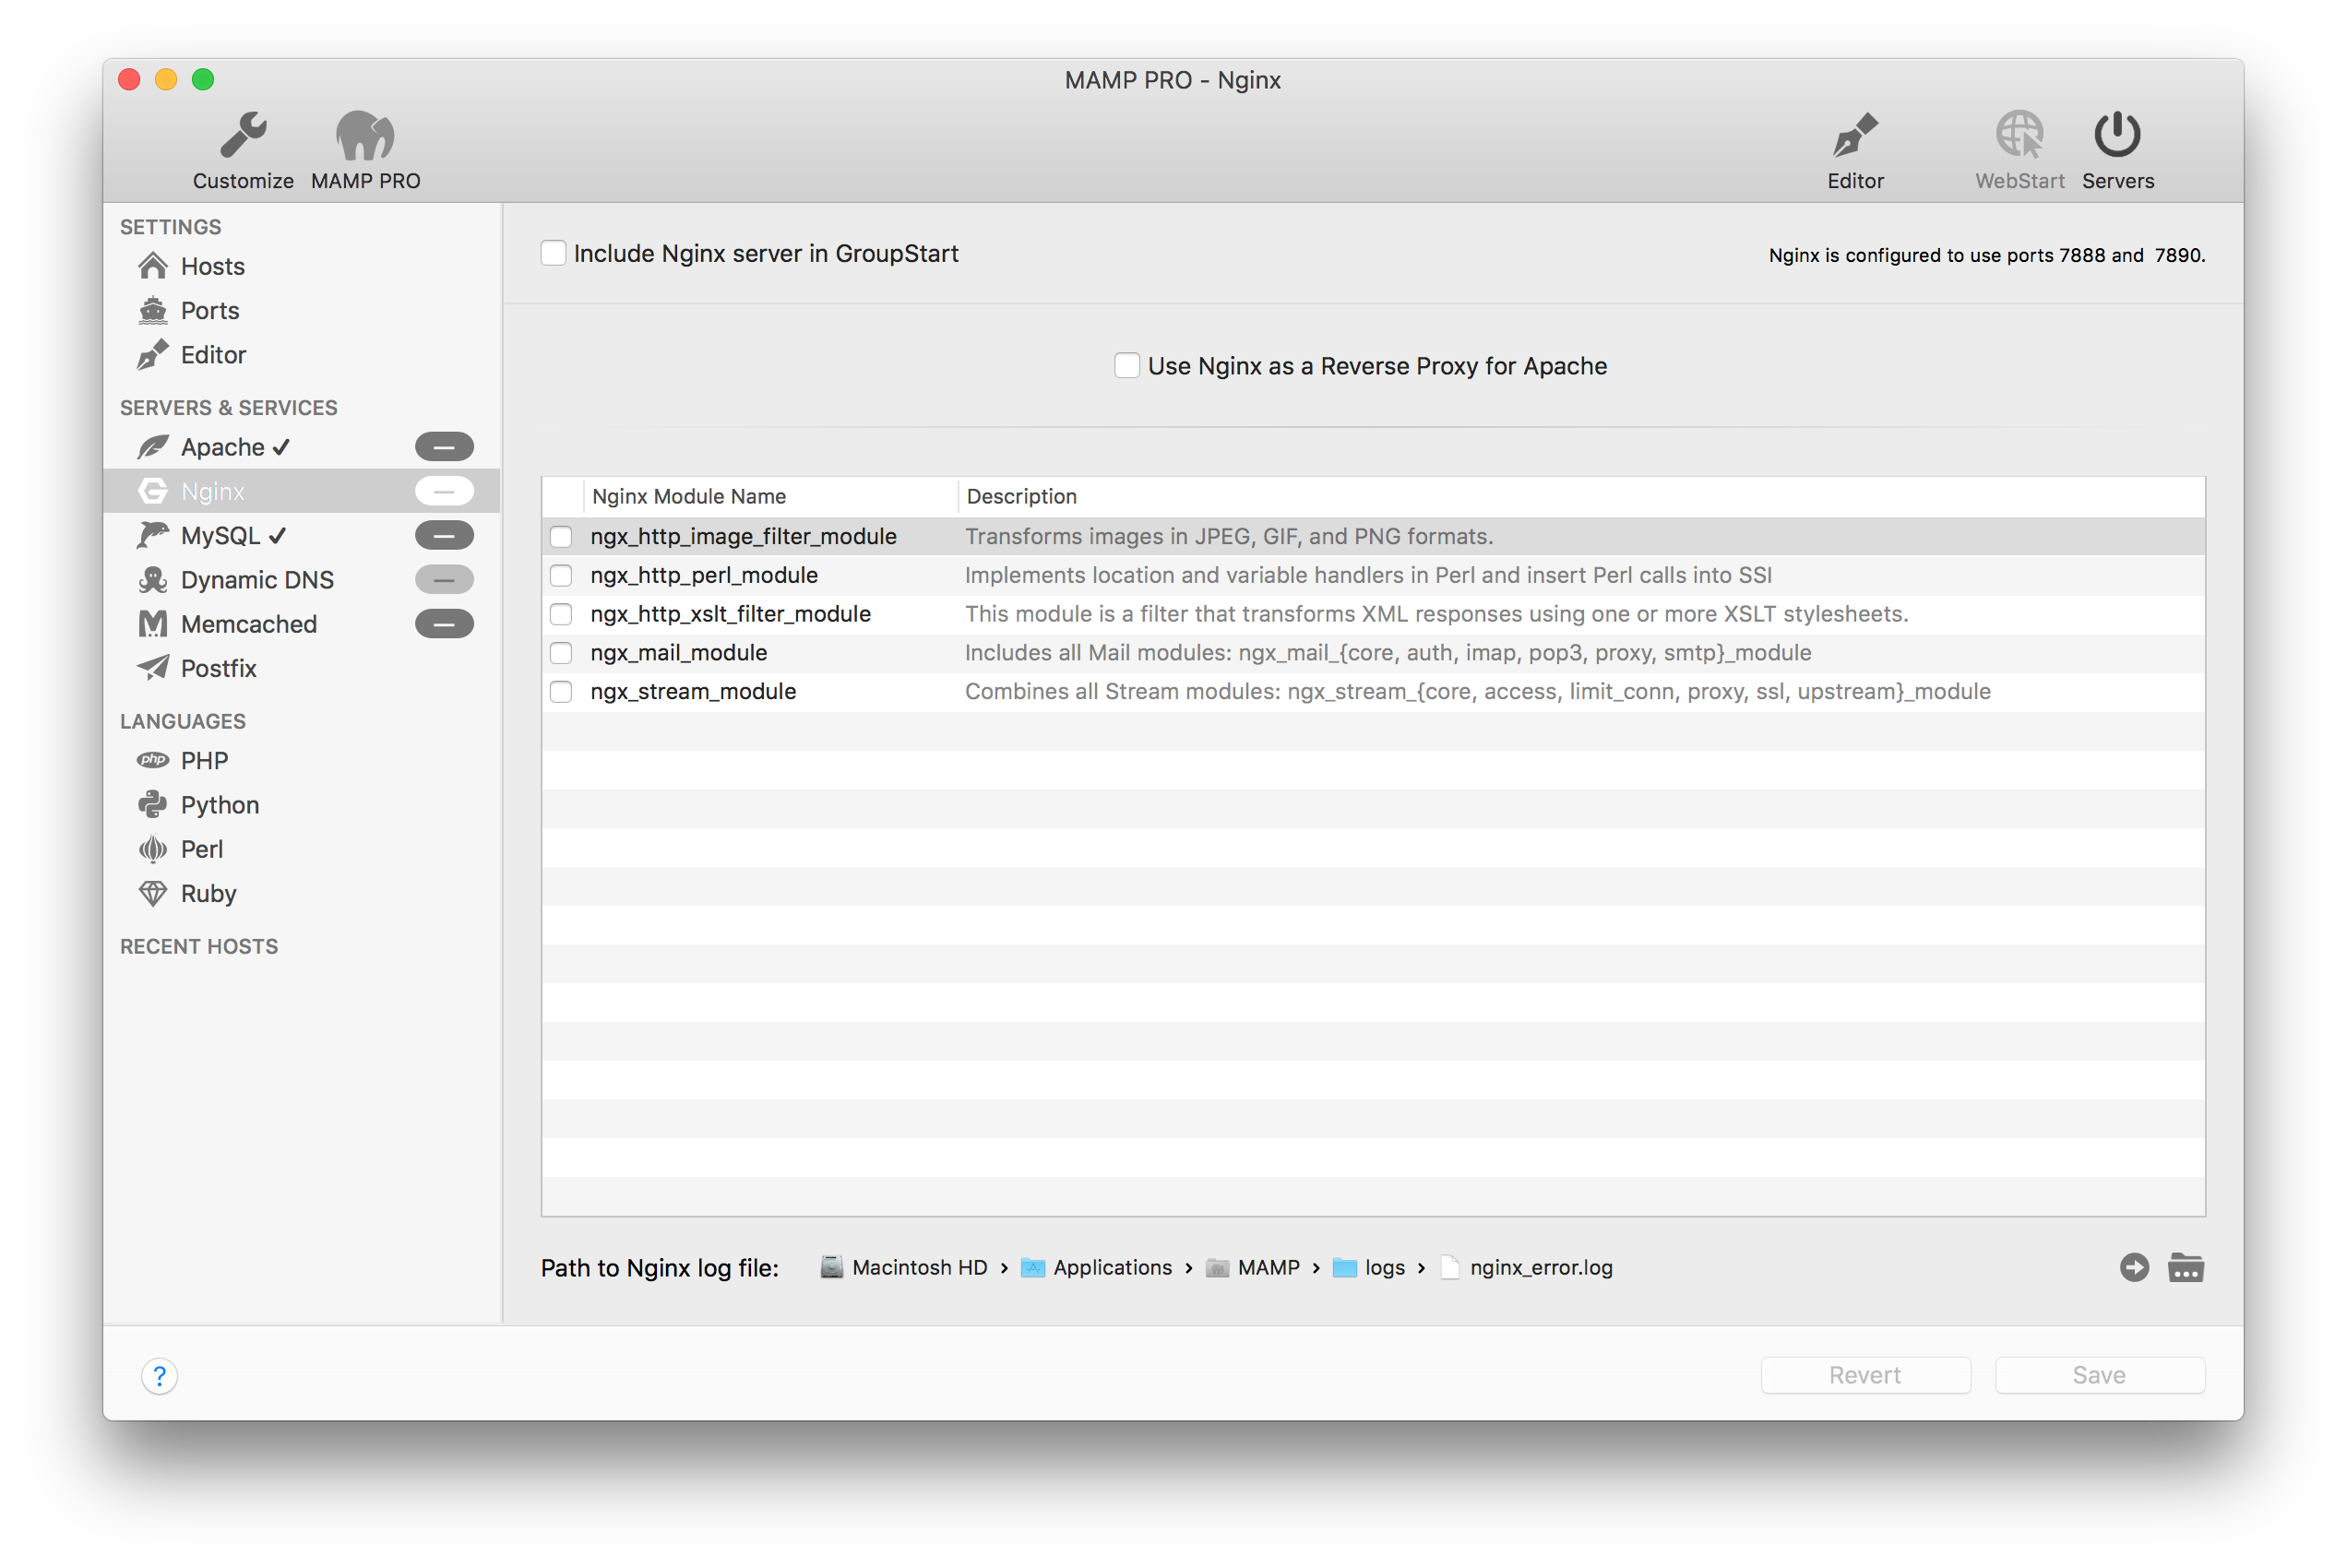Screen dimensions: 2347x1568
Task: Click the Macintosh HD path label
Action: [x=920, y=1267]
